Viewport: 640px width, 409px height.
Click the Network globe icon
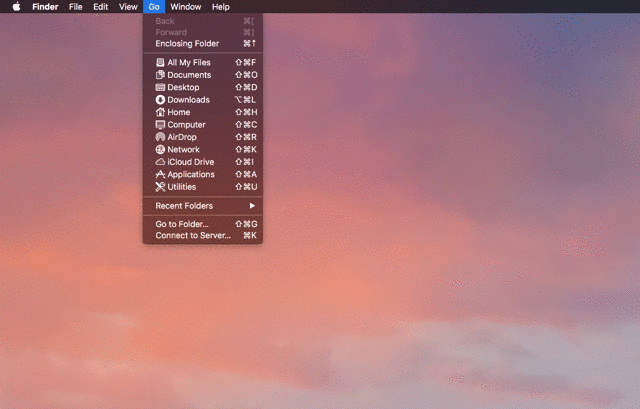click(x=160, y=149)
